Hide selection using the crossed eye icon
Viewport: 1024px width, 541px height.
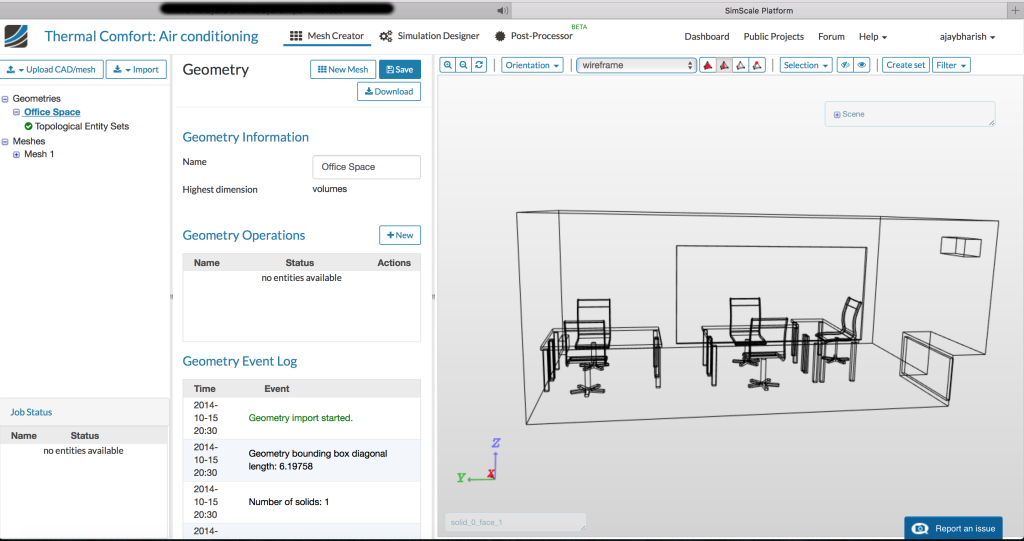tap(846, 65)
